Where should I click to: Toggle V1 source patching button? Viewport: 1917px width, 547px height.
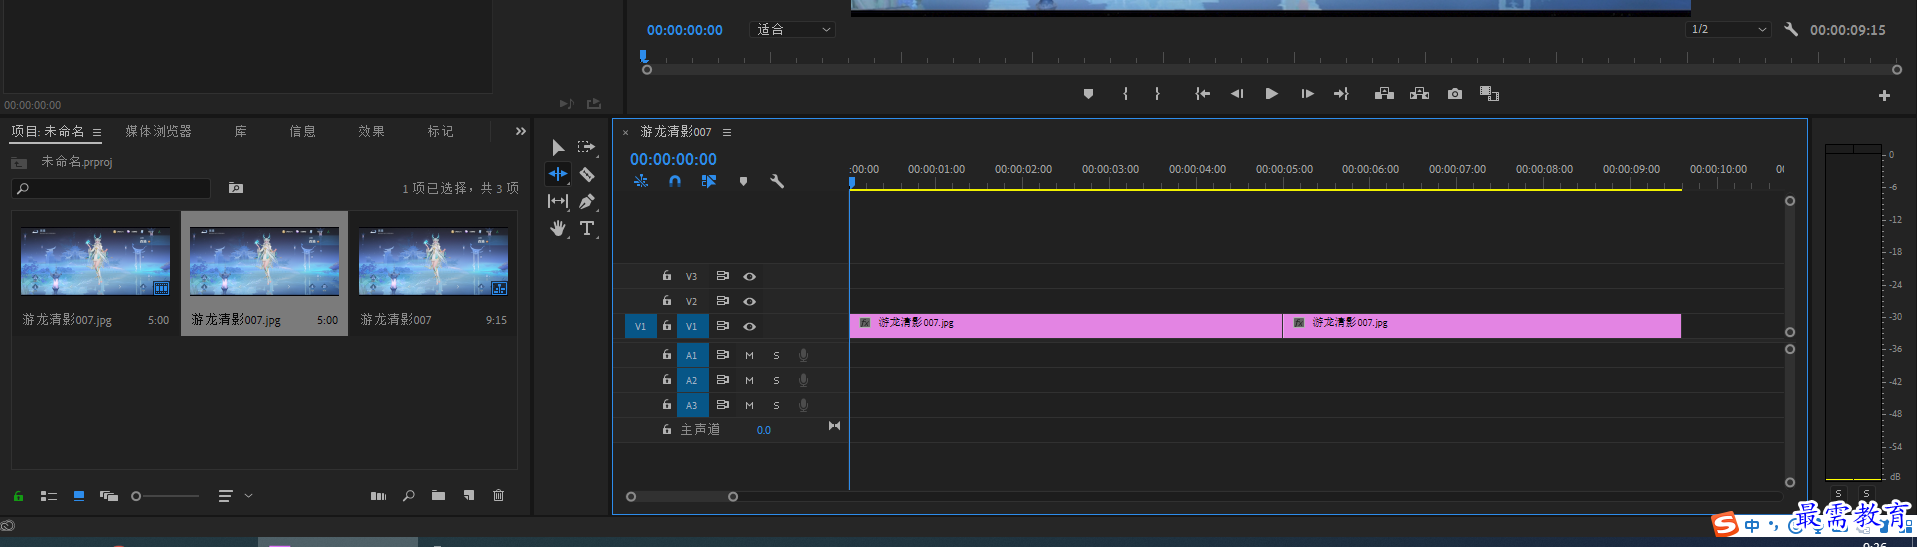[641, 326]
